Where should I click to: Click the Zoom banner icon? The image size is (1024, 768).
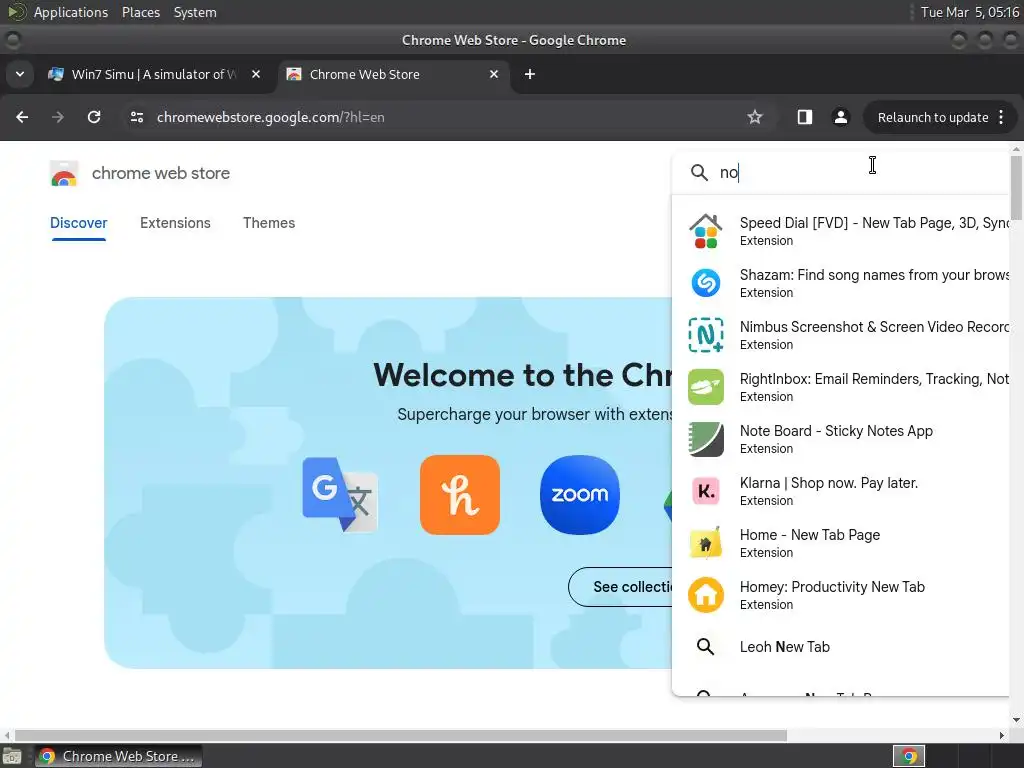580,494
